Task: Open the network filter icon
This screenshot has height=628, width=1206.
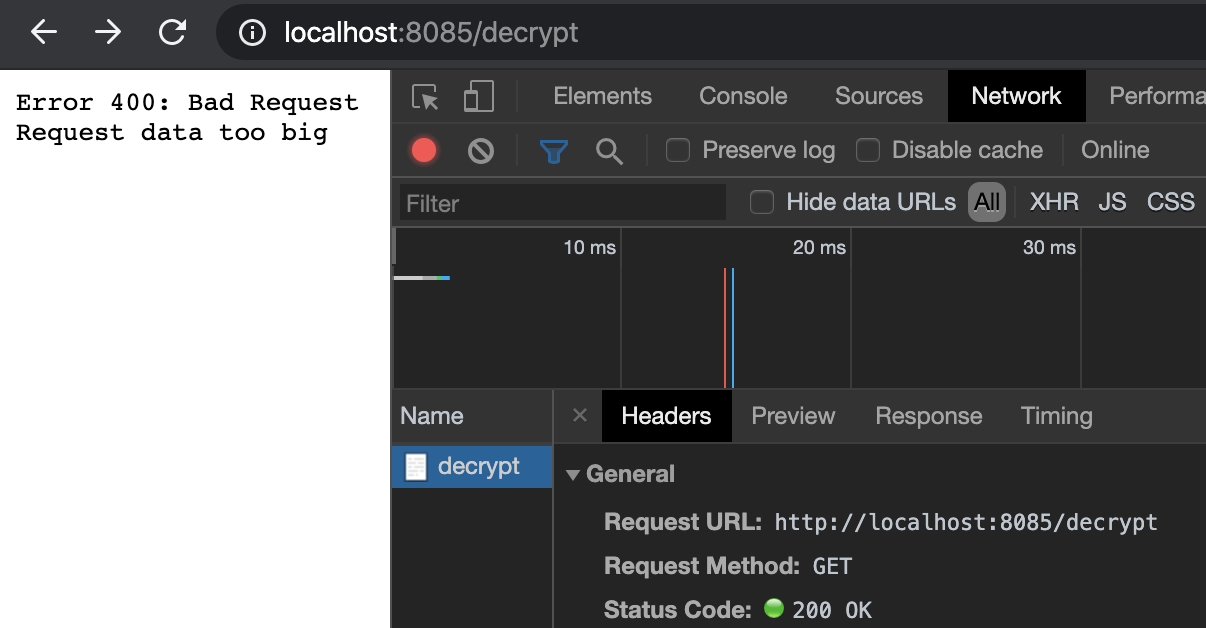Action: 553,150
